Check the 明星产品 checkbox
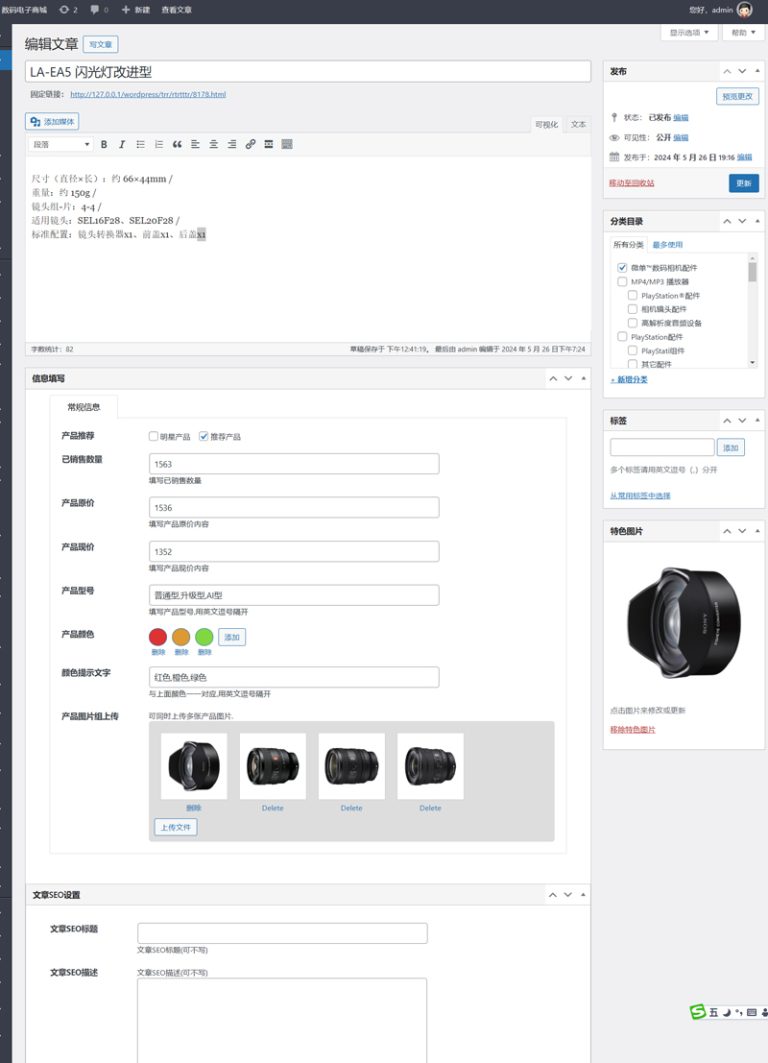768x1063 pixels. click(154, 436)
